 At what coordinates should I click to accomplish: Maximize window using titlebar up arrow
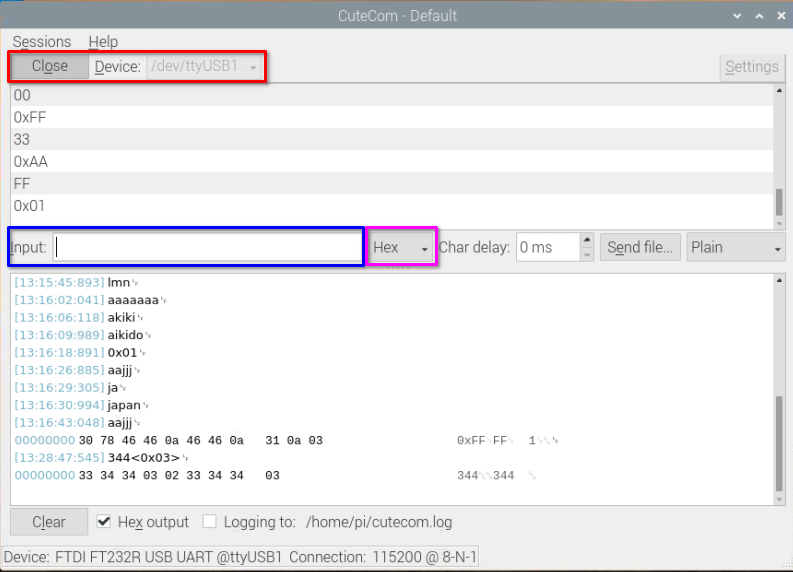759,16
